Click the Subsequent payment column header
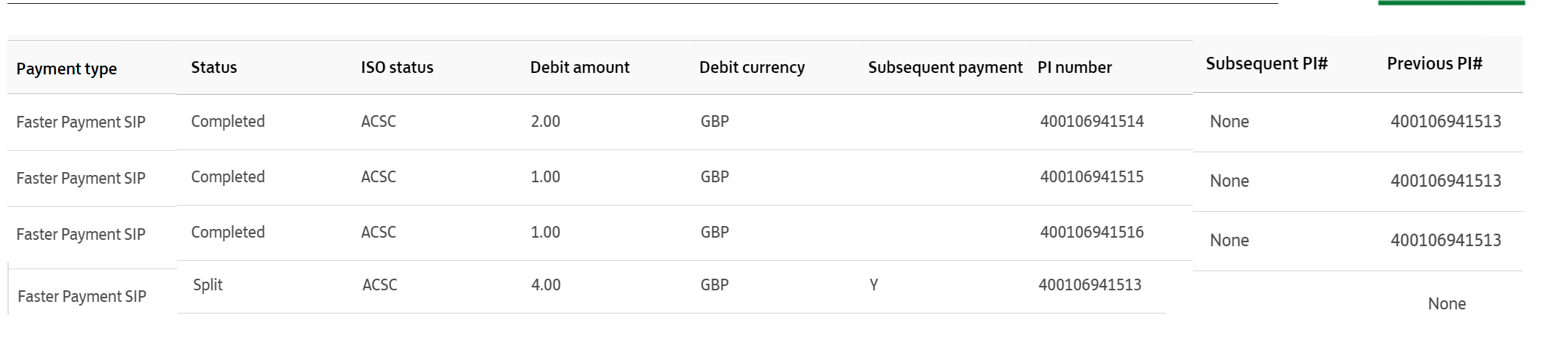 coord(945,68)
